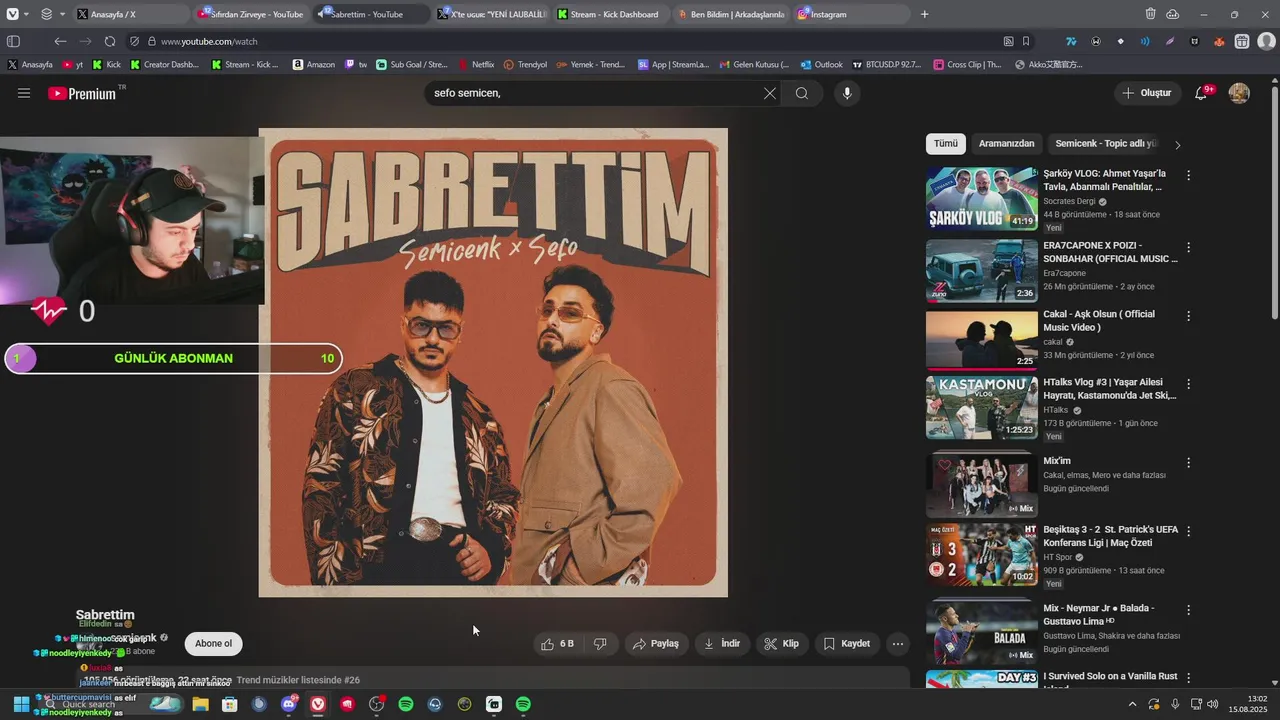1280x720 pixels.
Task: Save video to playlist with Kaydet
Action: [x=847, y=644]
